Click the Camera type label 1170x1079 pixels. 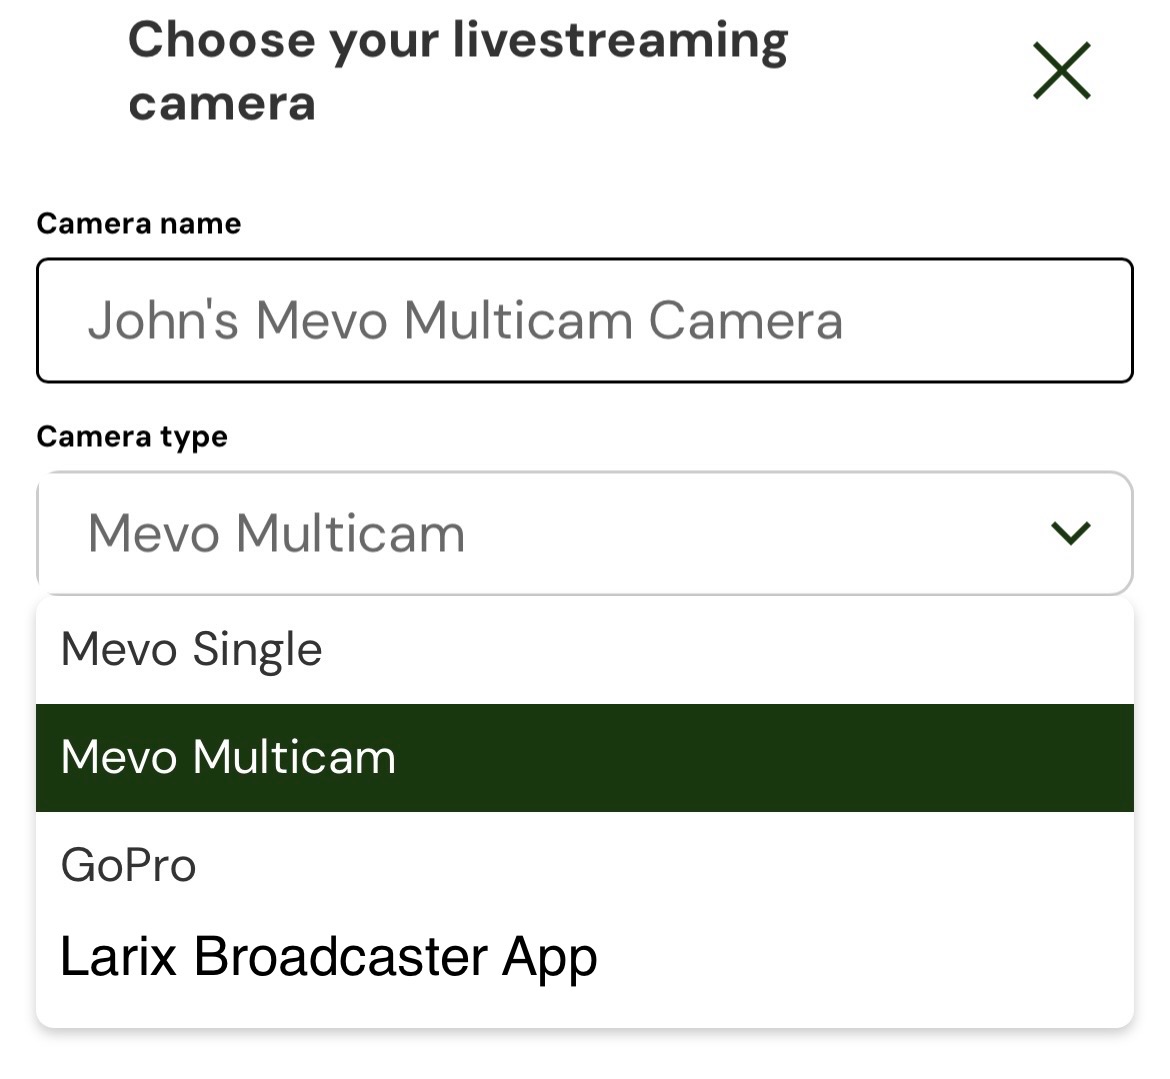pyautogui.click(x=132, y=437)
